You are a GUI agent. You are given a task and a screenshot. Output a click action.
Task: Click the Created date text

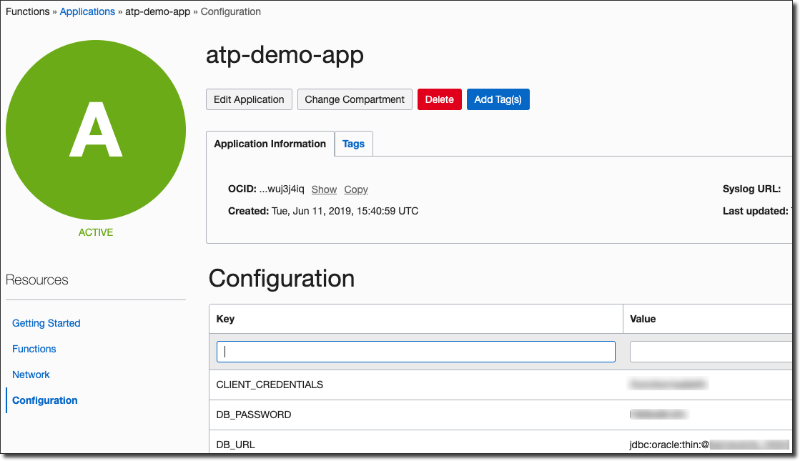323,211
